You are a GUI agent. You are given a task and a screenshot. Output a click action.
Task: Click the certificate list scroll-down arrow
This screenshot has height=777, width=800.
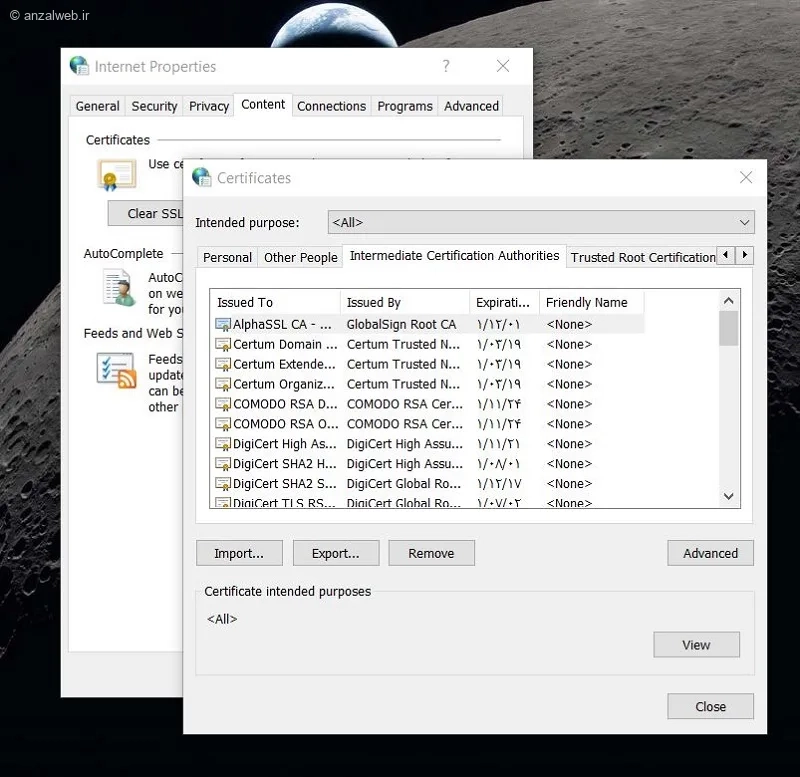coord(729,496)
